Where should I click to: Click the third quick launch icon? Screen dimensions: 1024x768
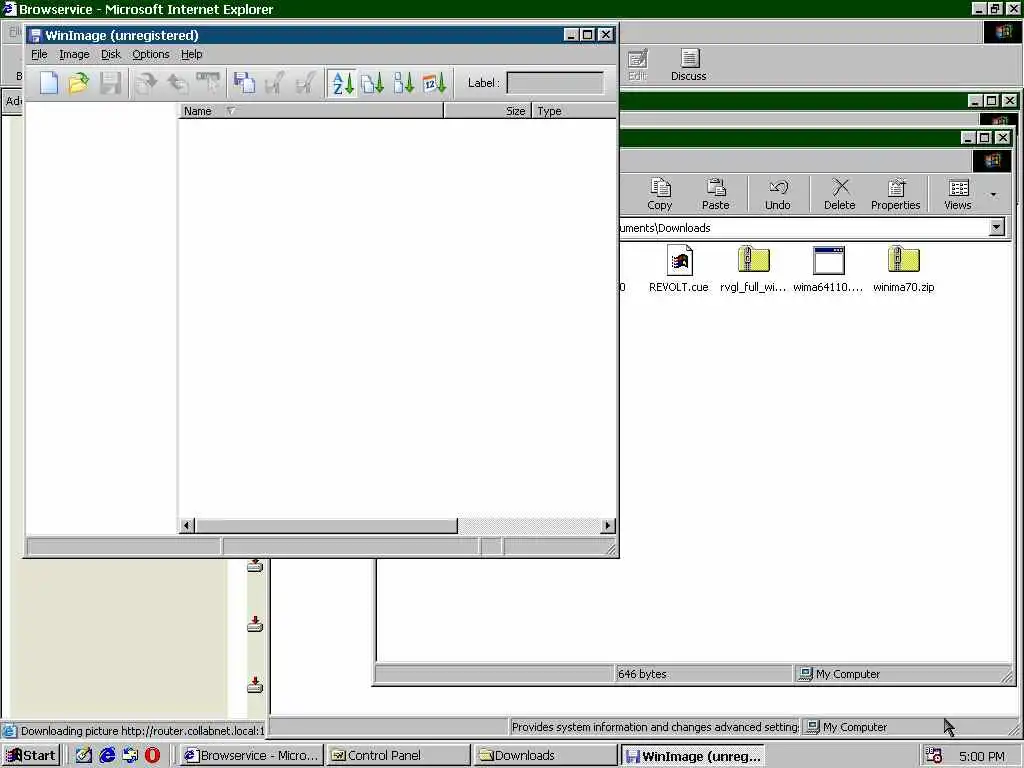(x=130, y=756)
